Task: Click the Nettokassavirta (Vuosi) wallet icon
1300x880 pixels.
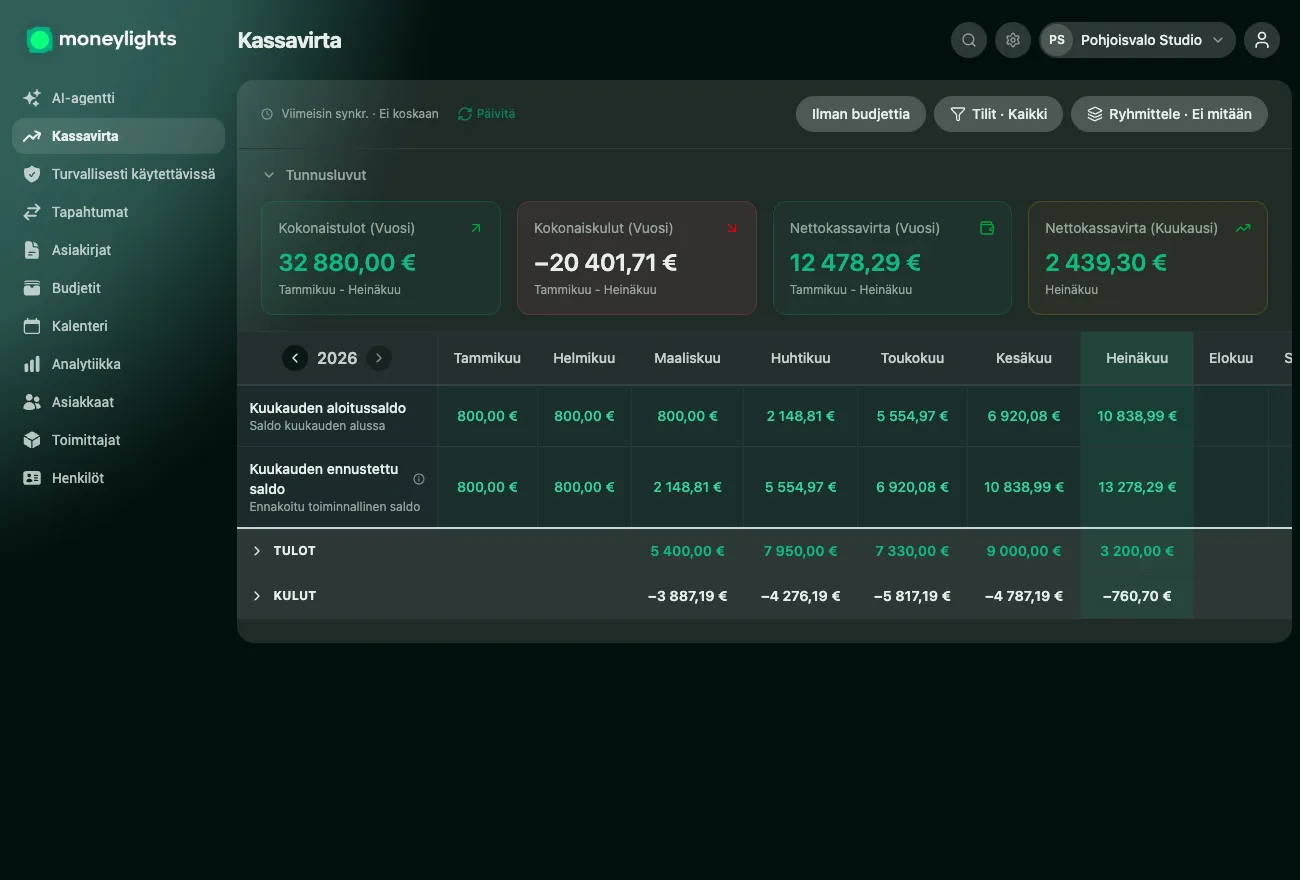Action: click(987, 228)
